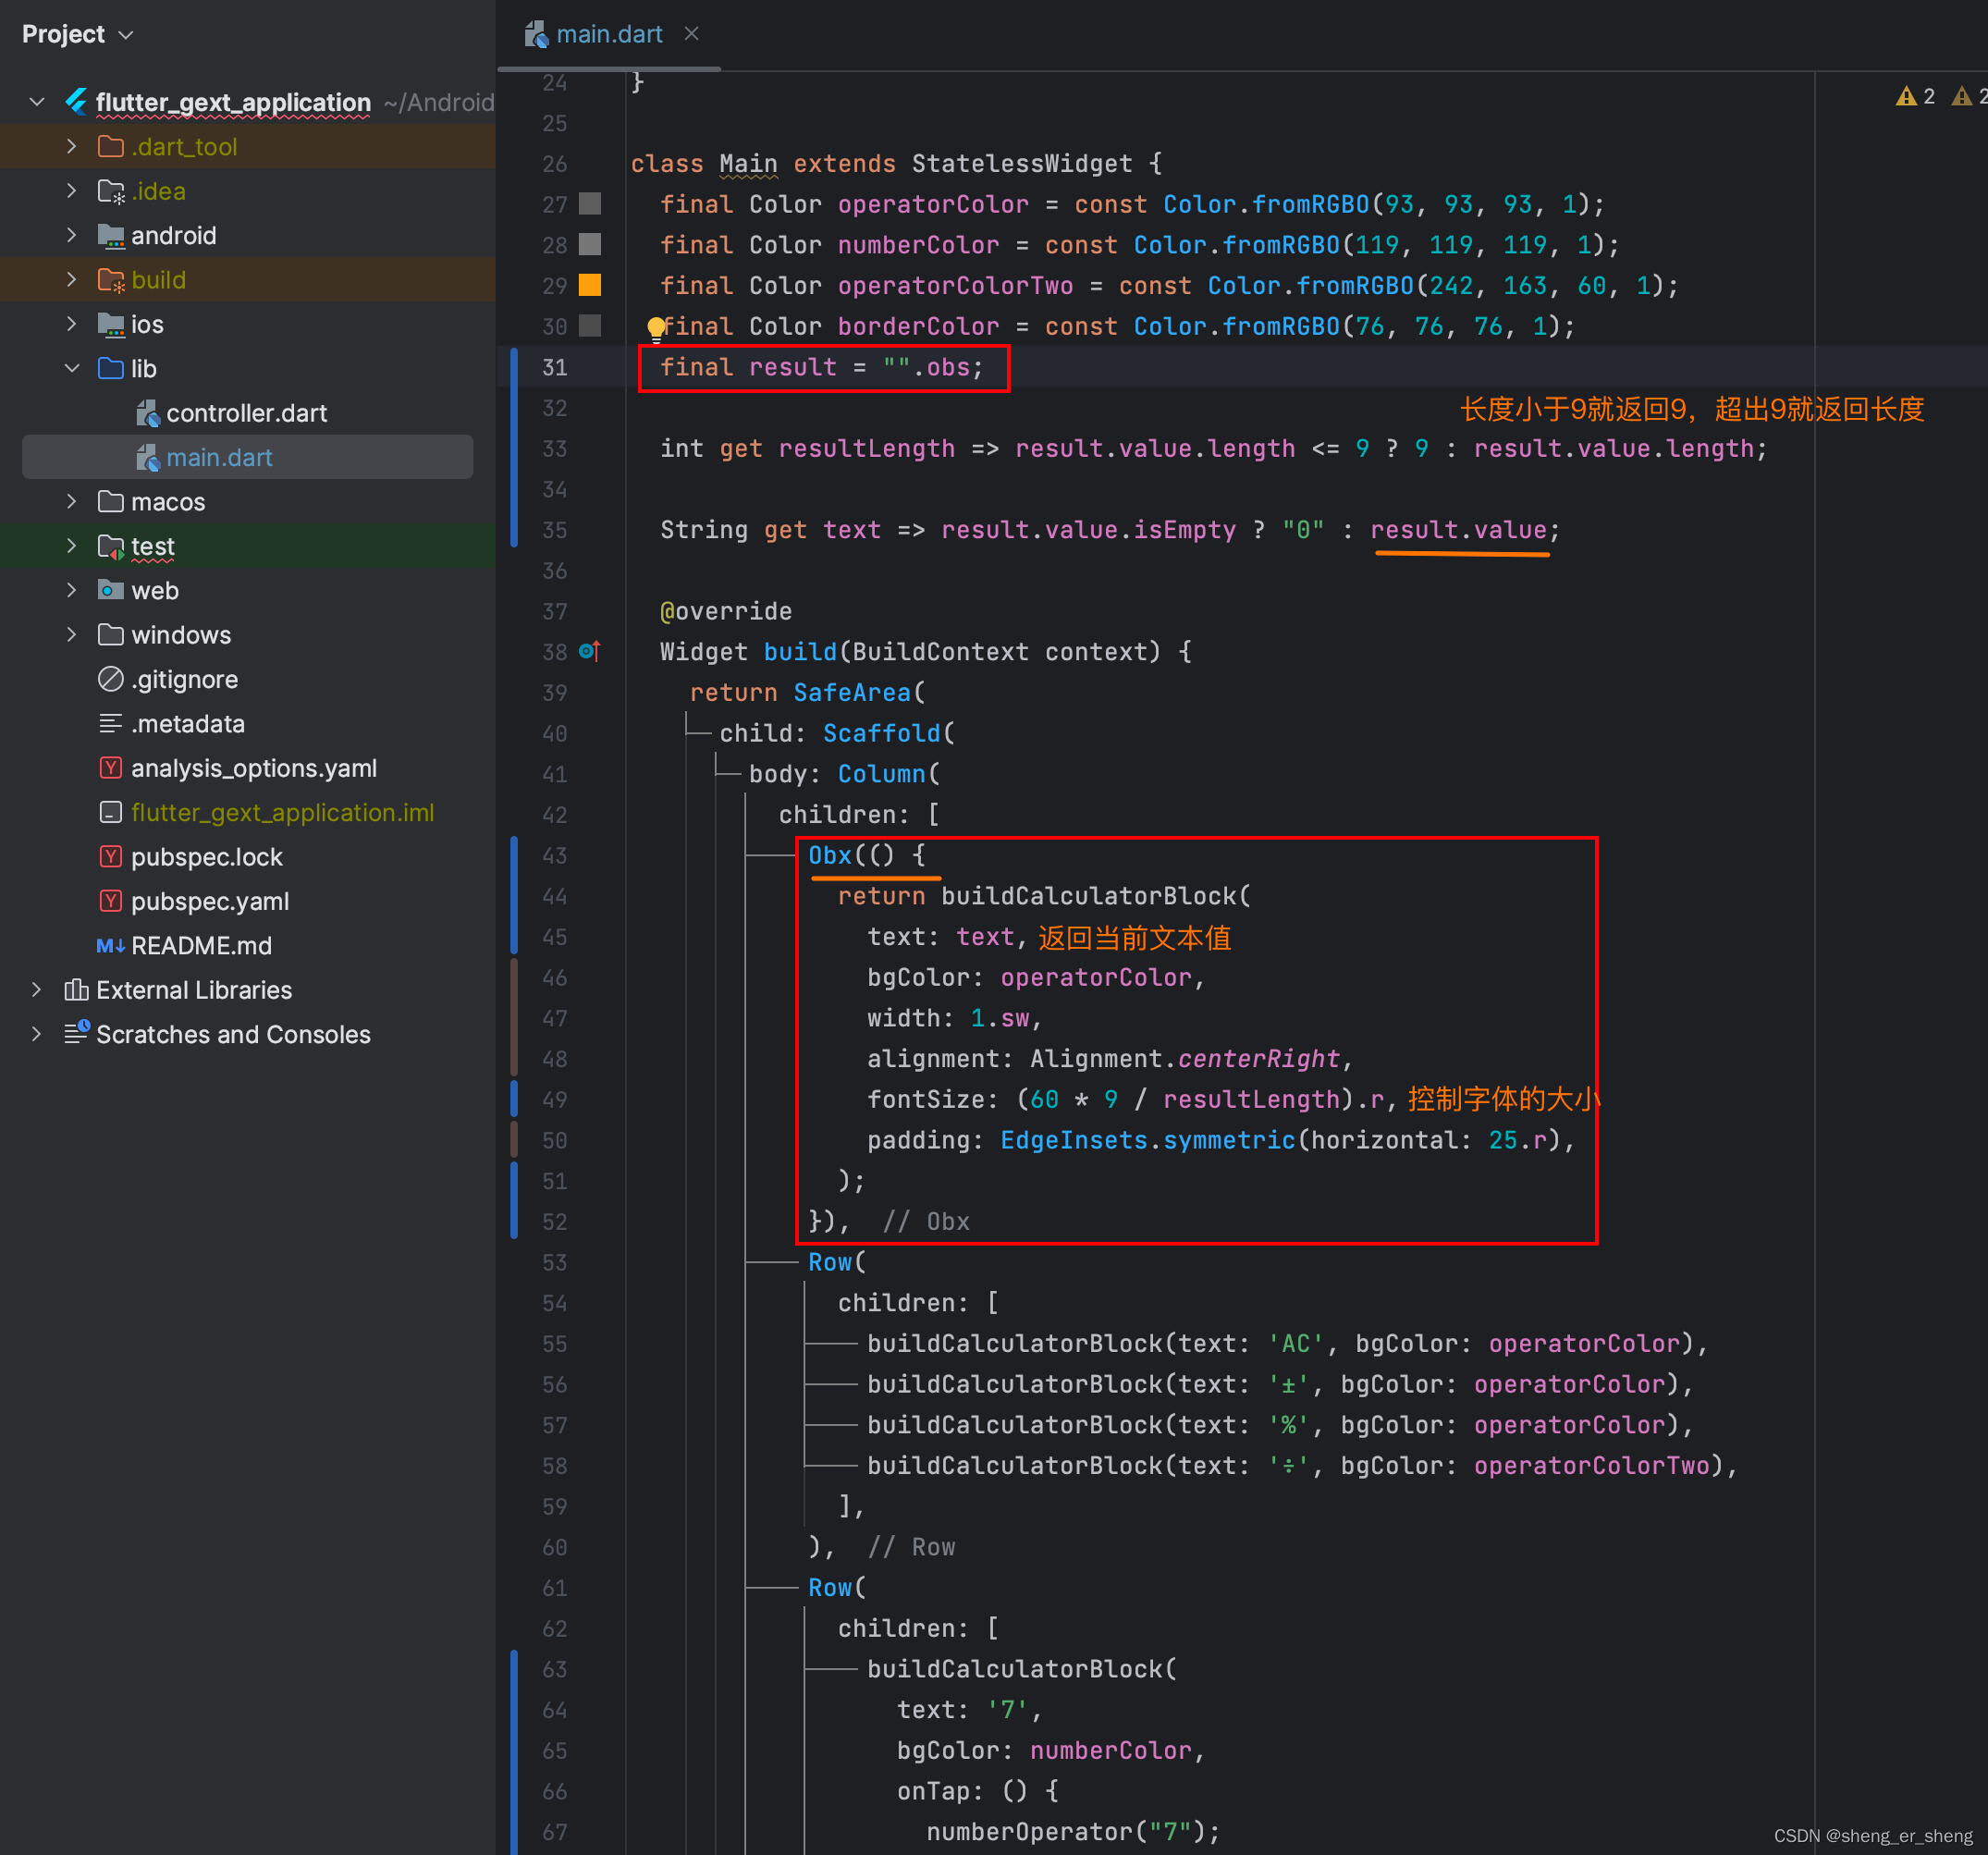
Task: Click the lightbulb quick-fix icon on line 30
Action: tap(656, 328)
